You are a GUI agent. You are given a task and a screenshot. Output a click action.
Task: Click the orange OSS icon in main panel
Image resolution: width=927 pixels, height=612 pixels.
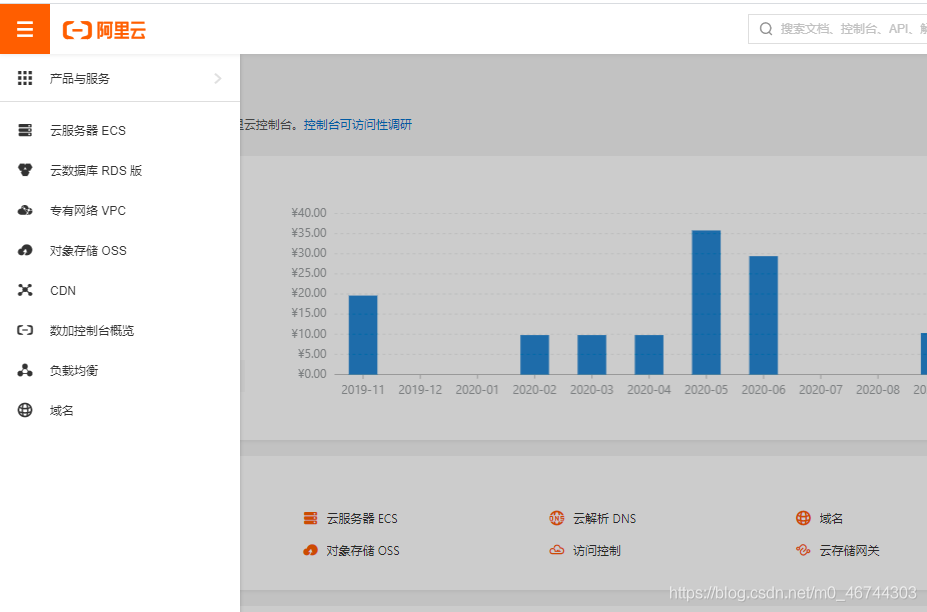[x=310, y=551]
